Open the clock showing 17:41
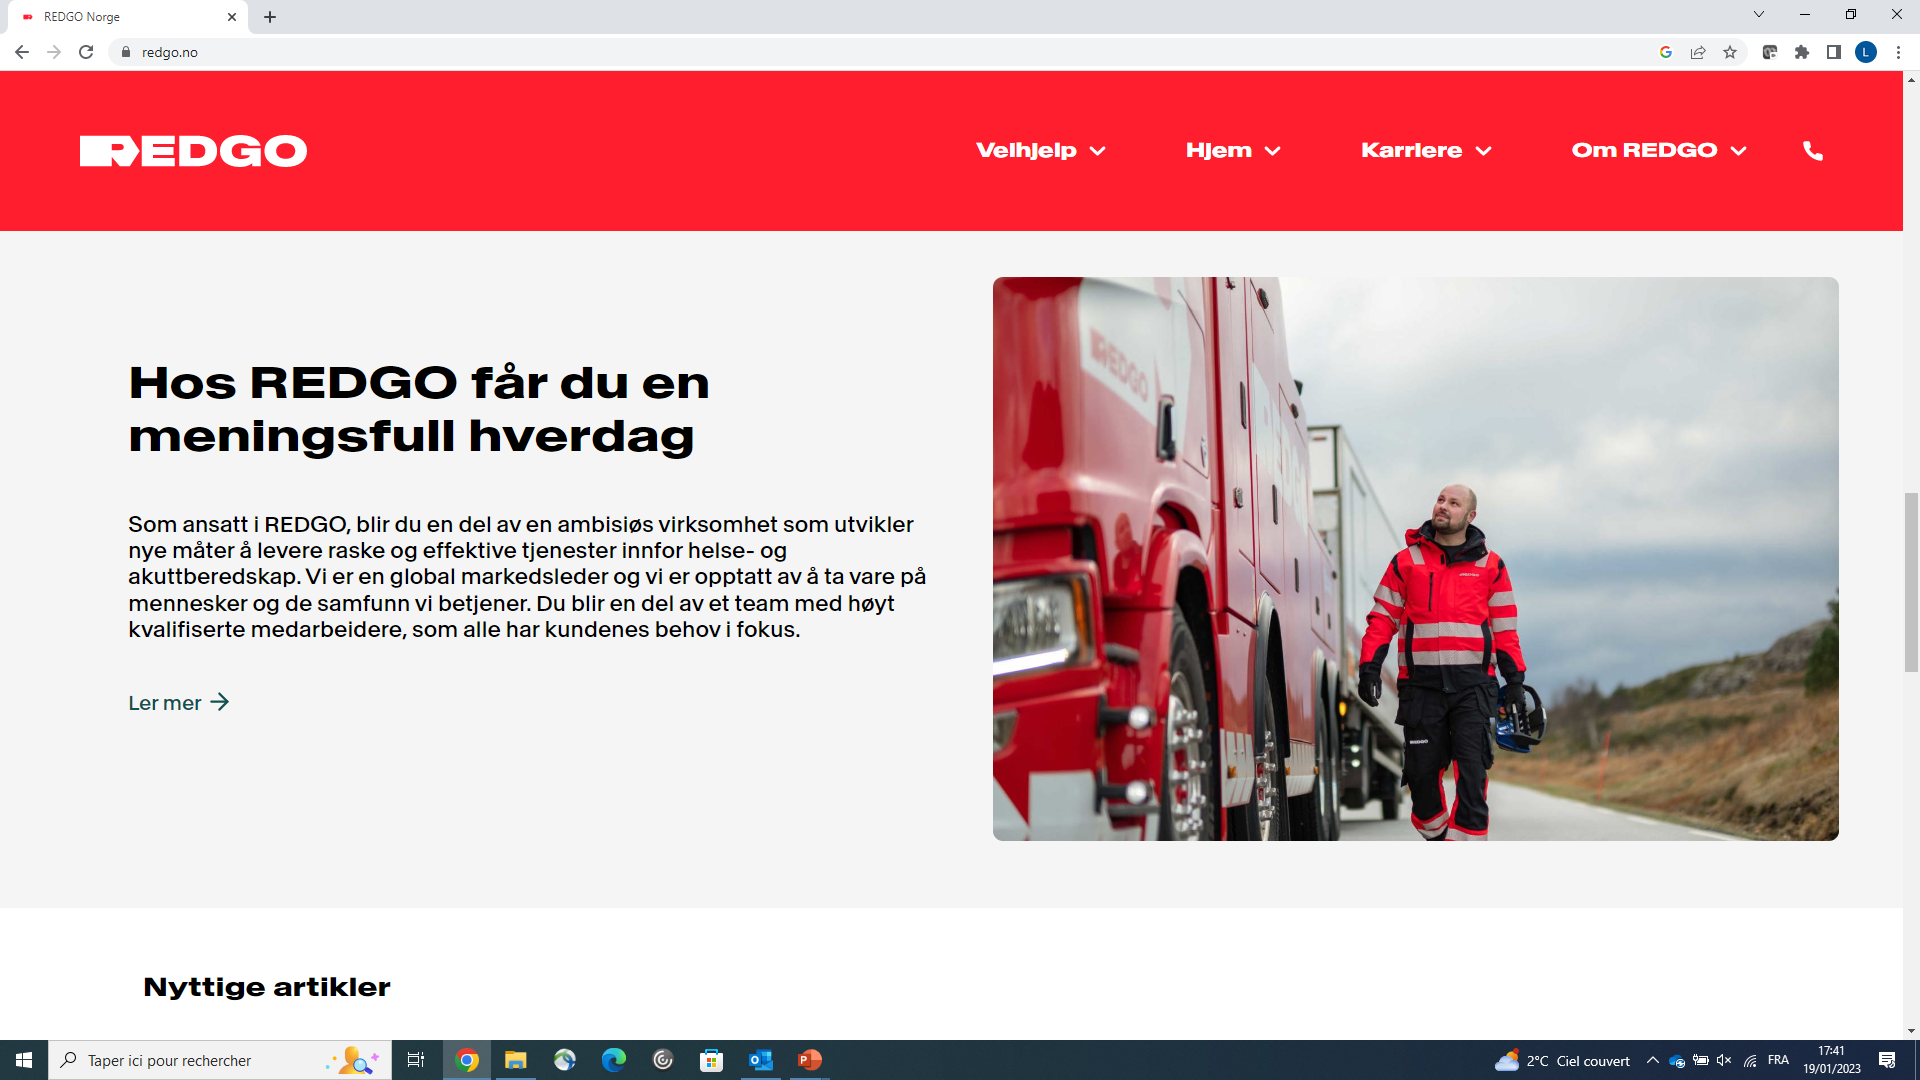This screenshot has height=1080, width=1920. (1831, 1060)
